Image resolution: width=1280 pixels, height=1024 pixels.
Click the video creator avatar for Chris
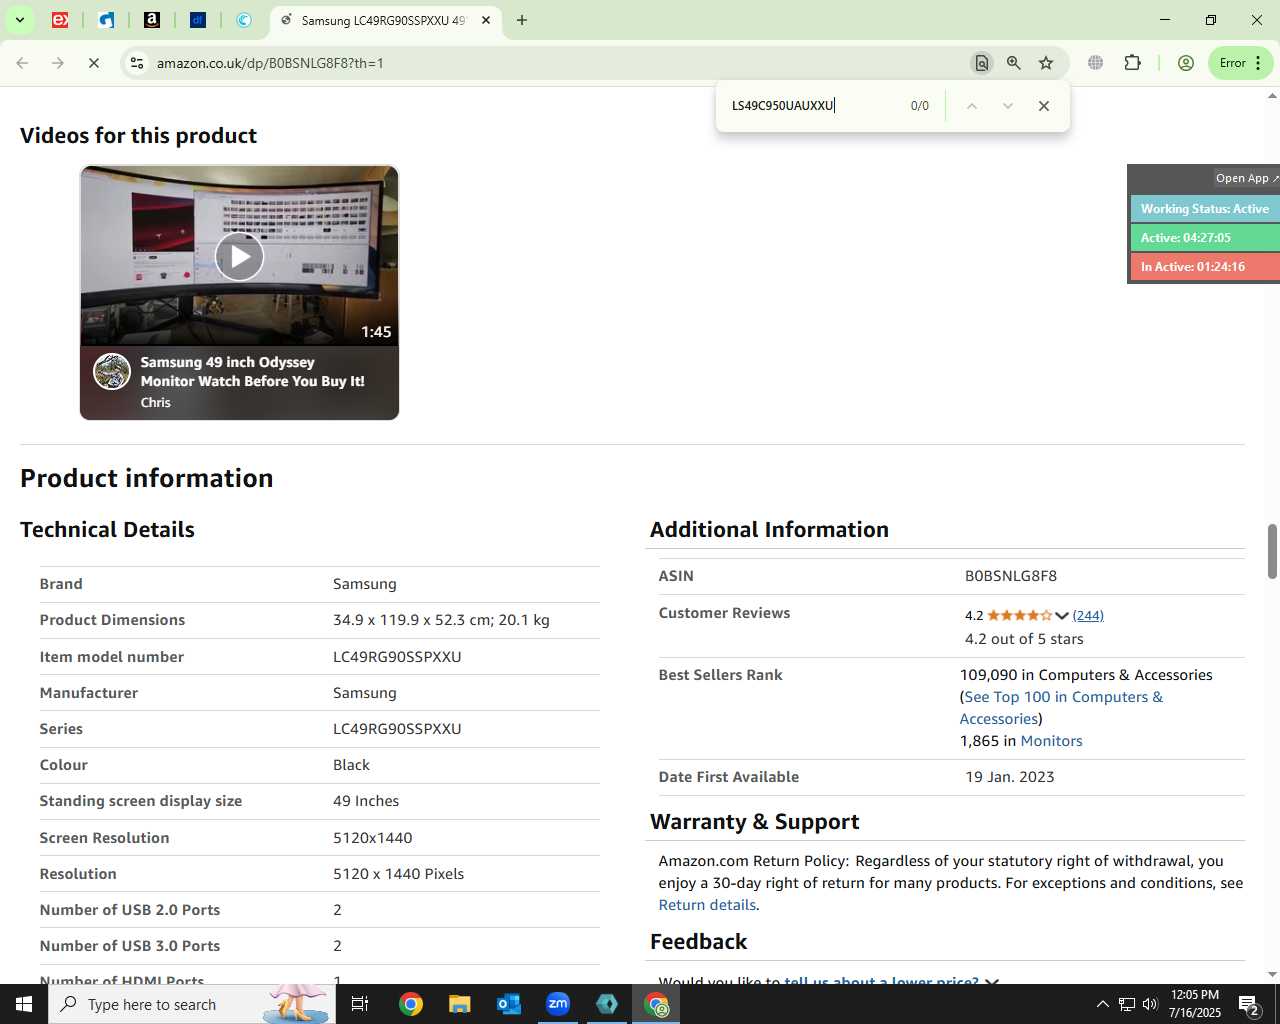pos(112,372)
